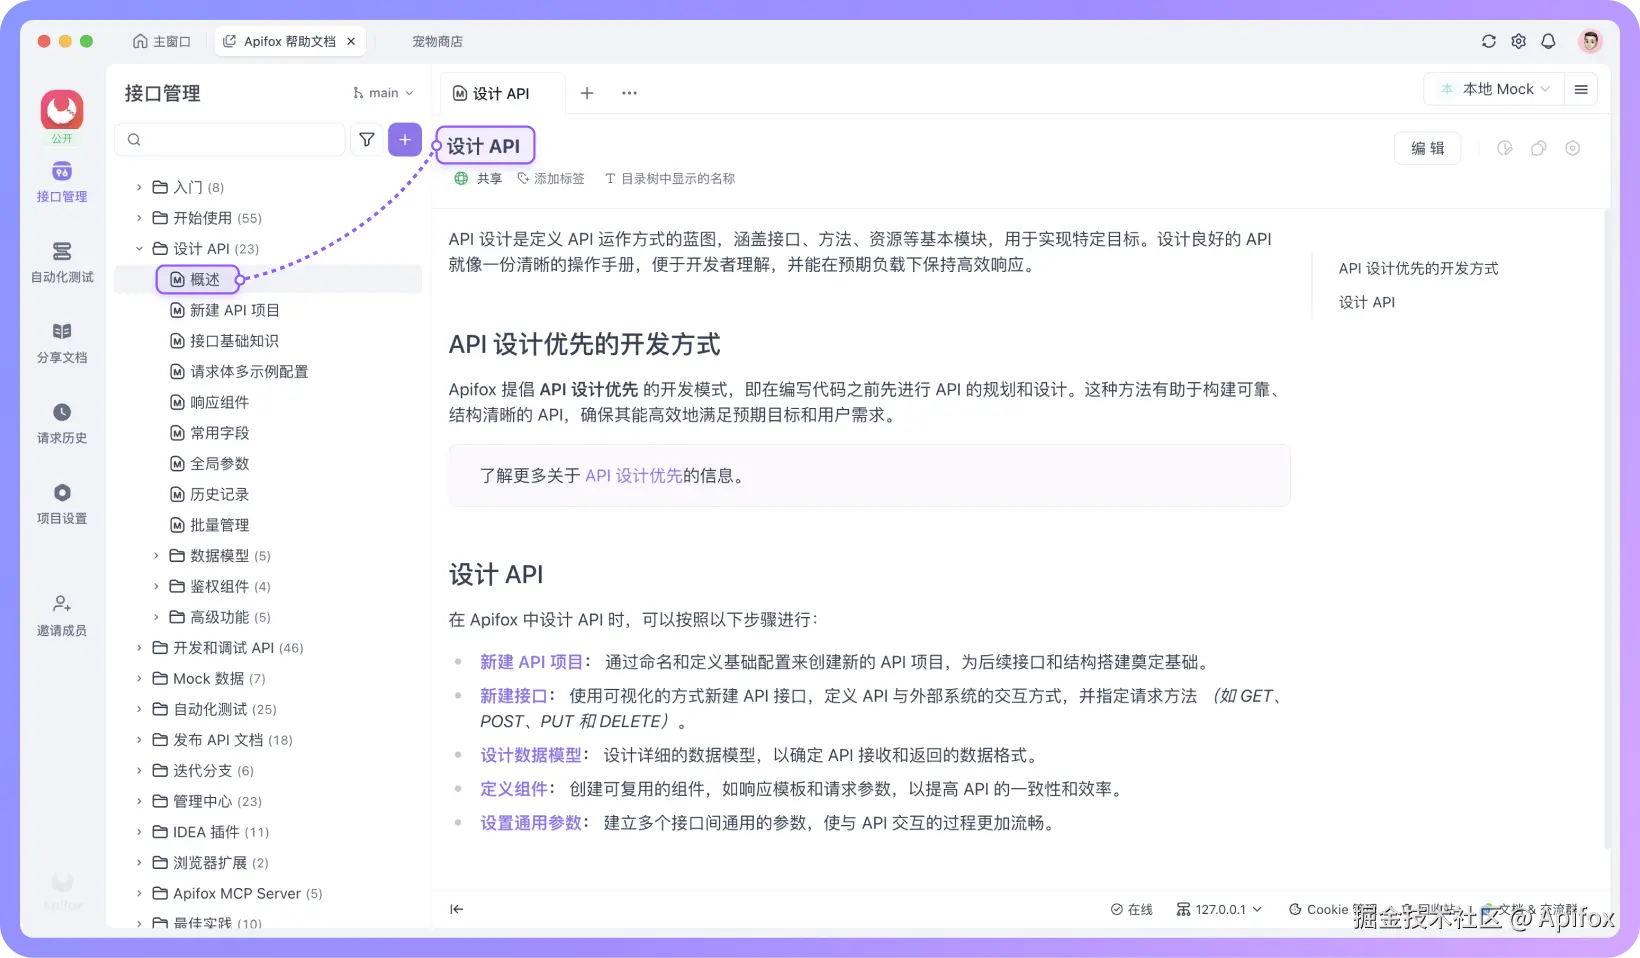Select the 设计 API document tab

pos(502,93)
